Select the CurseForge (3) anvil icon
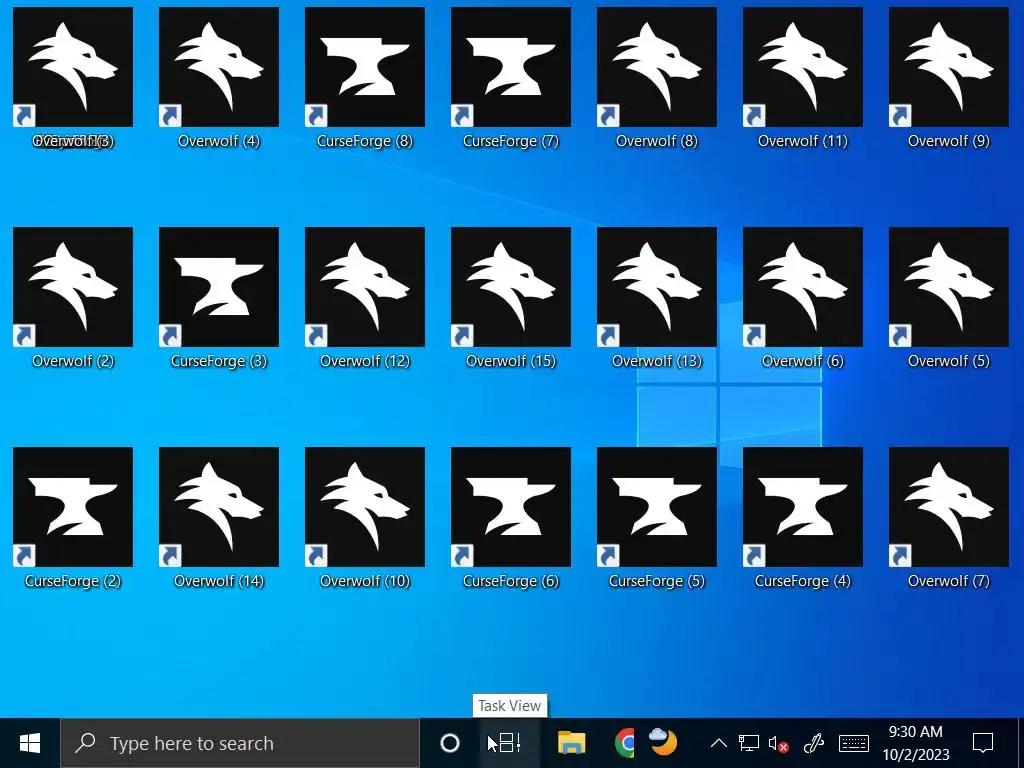This screenshot has height=768, width=1024. click(219, 287)
